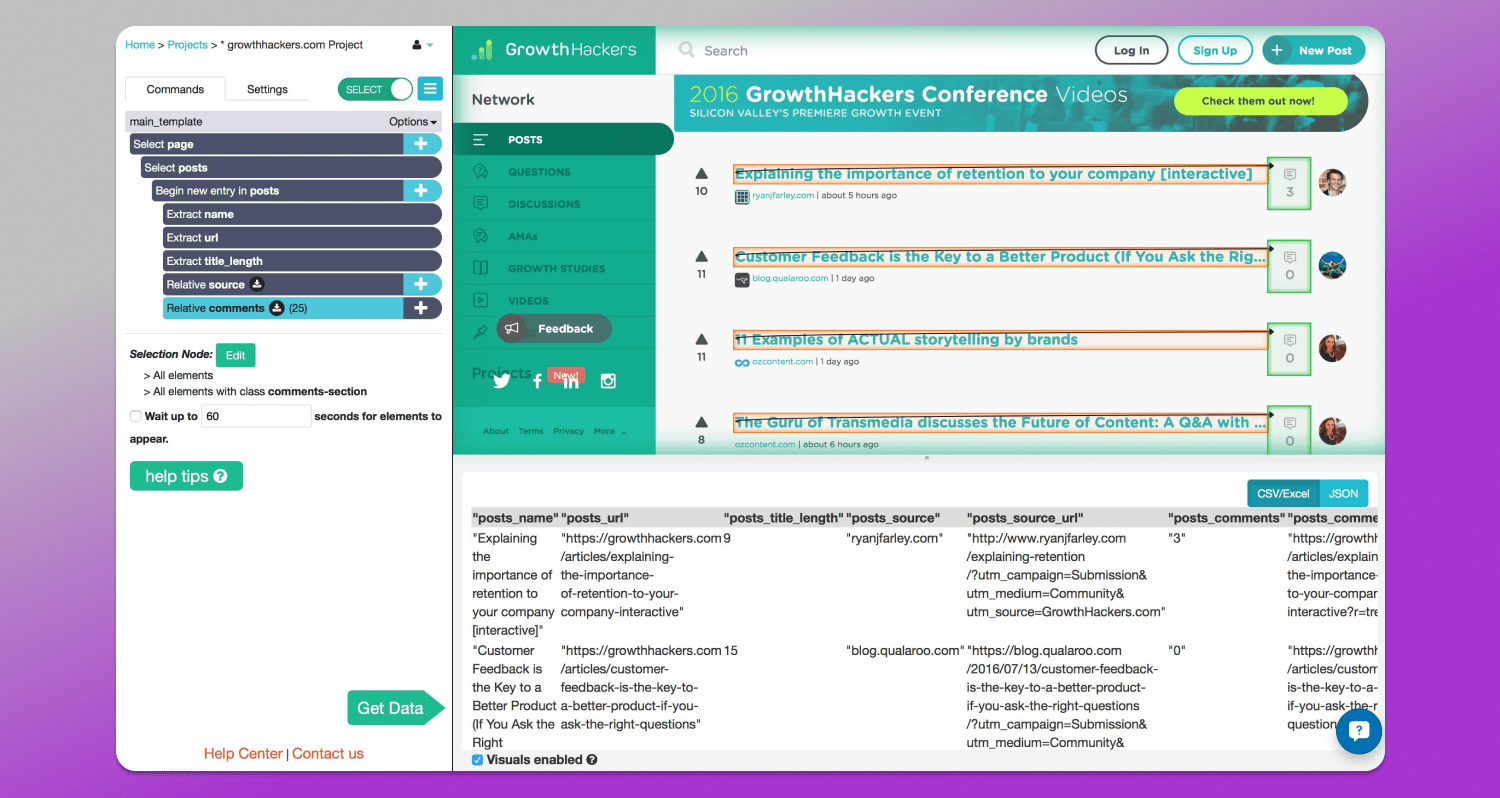The width and height of the screenshot is (1500, 798).
Task: Open the hamburger menu beside SELECT toggle
Action: pos(430,89)
